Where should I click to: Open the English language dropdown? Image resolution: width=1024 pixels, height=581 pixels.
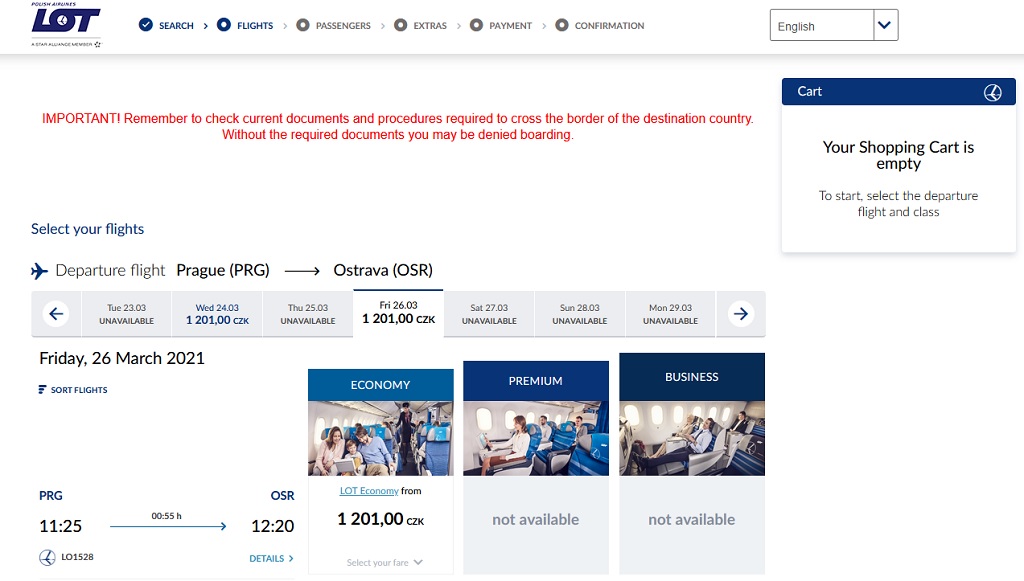click(834, 25)
